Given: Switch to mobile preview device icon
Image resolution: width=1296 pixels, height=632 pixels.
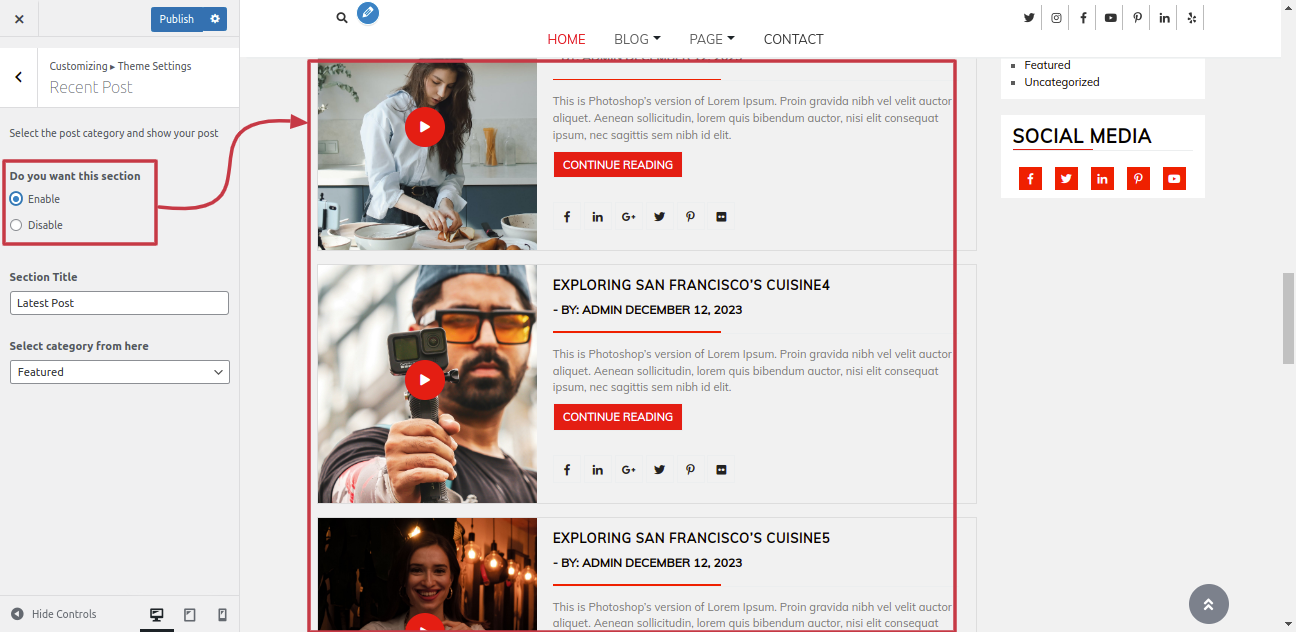Looking at the screenshot, I should 222,615.
